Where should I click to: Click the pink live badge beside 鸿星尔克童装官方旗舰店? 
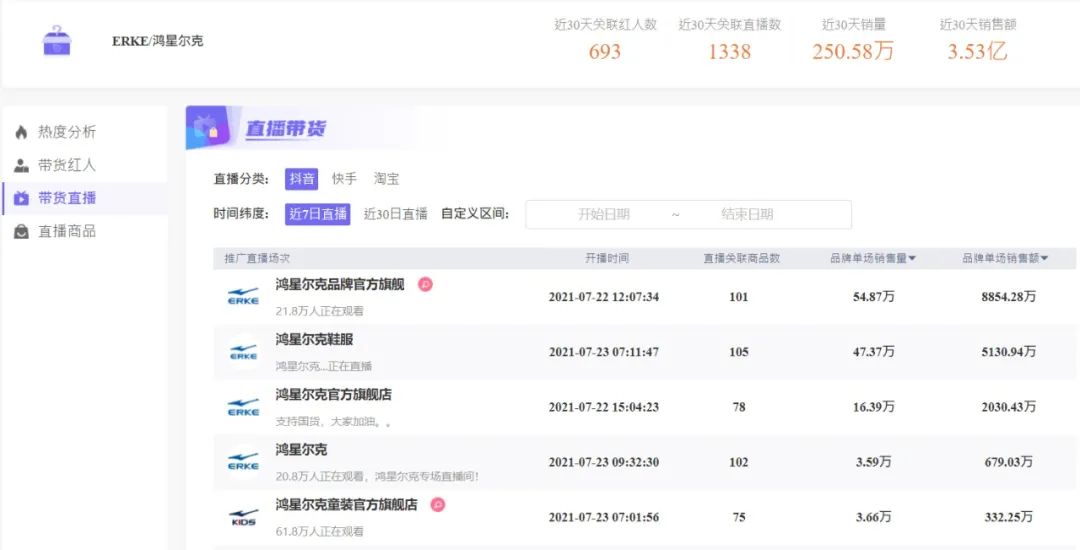pos(437,505)
